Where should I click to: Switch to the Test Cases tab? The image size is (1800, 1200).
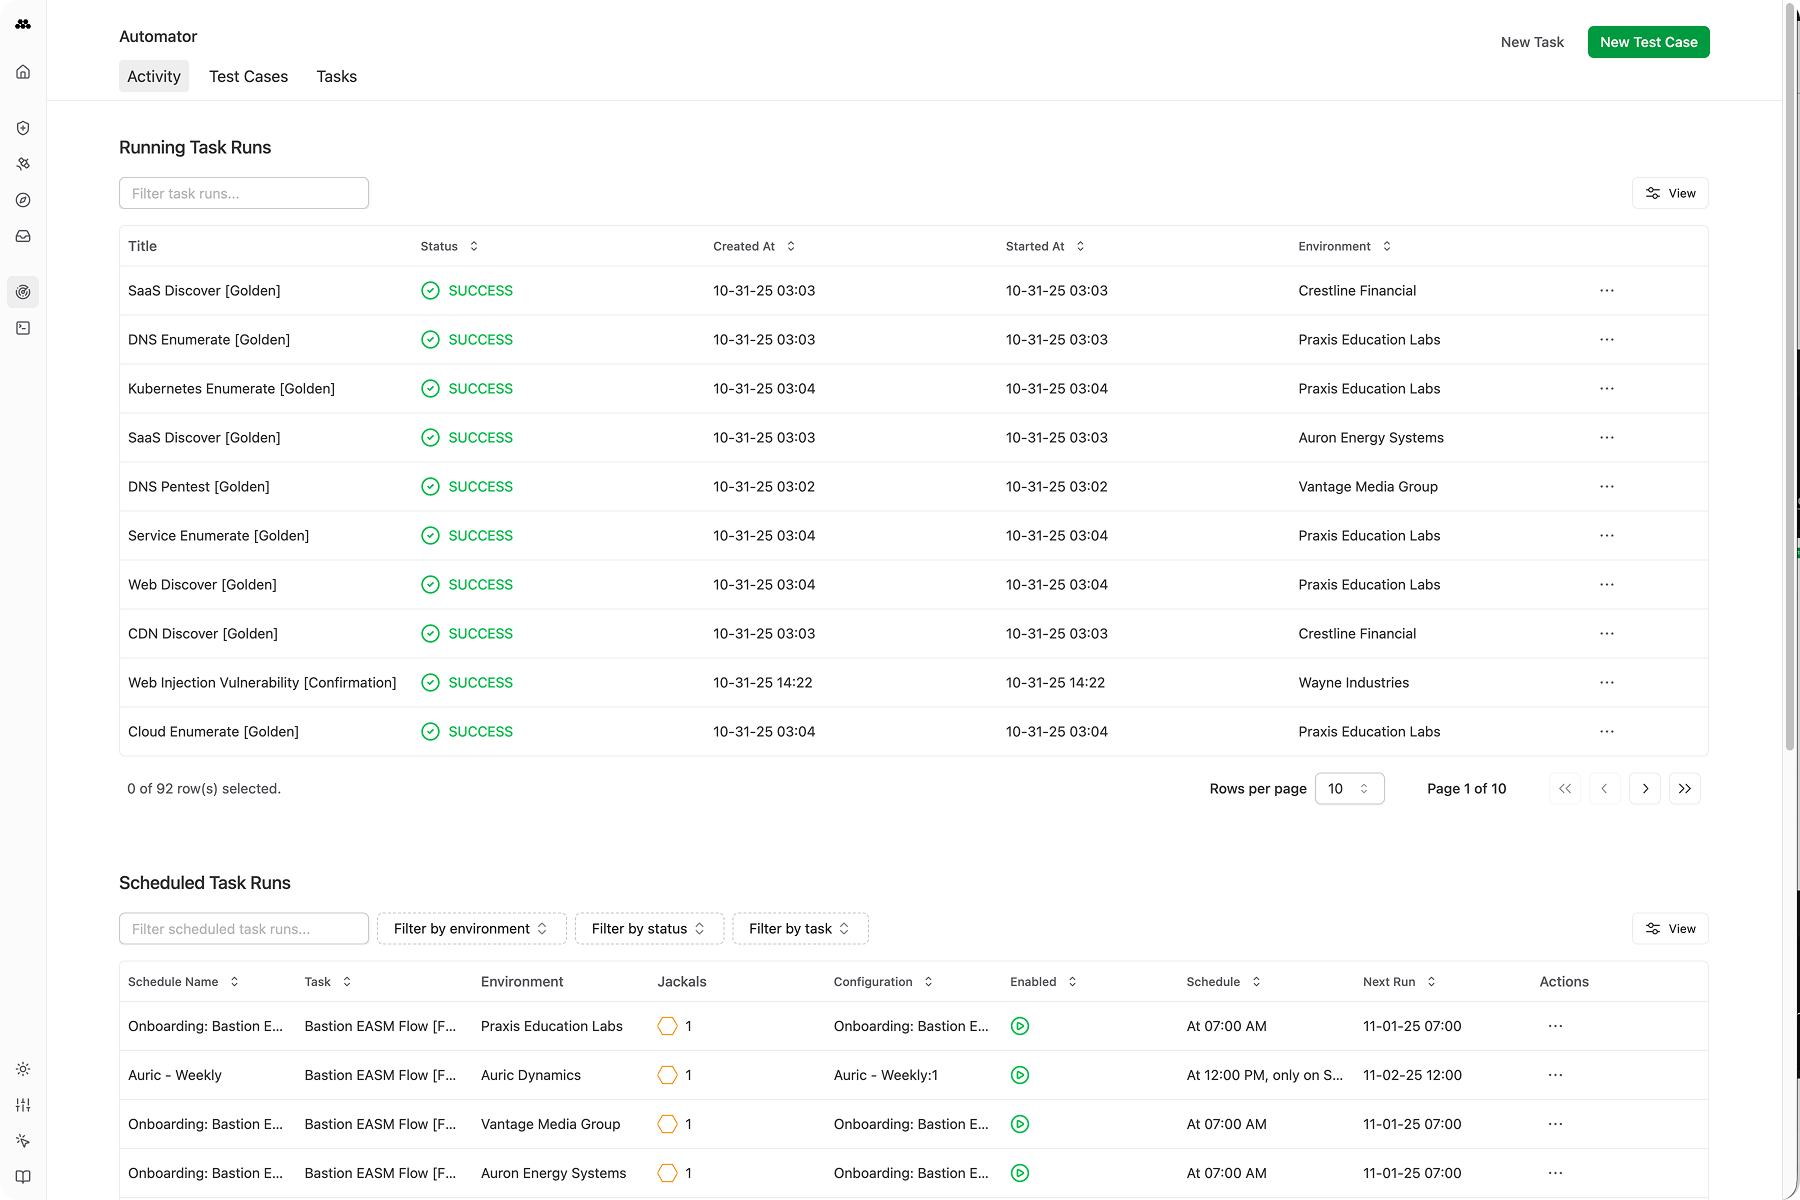click(x=248, y=76)
